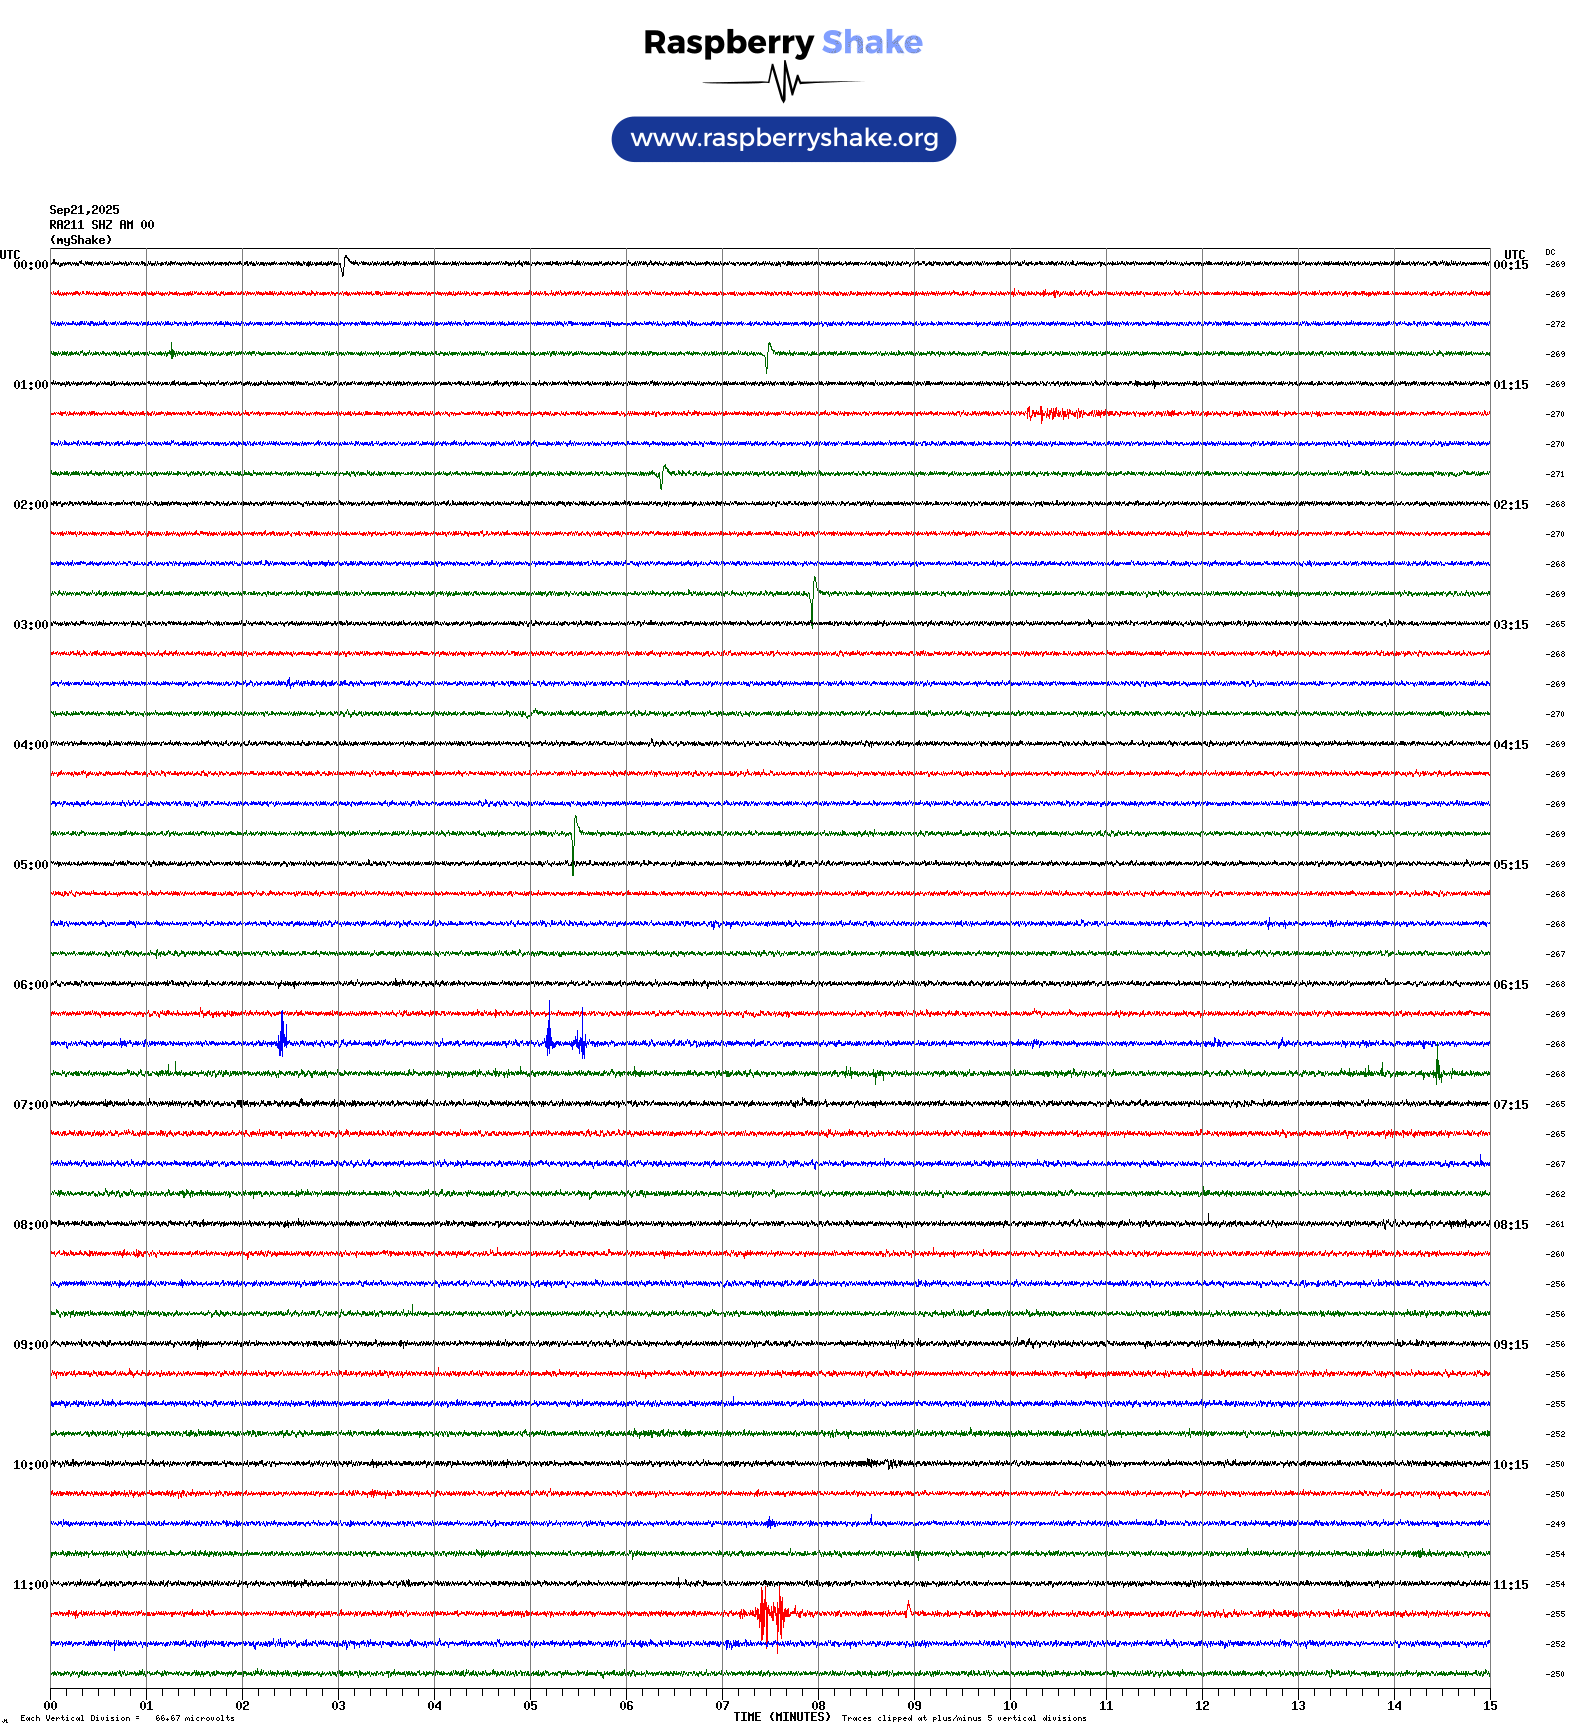
Task: Click the 08:15 label on the right axis
Action: coord(1510,1225)
